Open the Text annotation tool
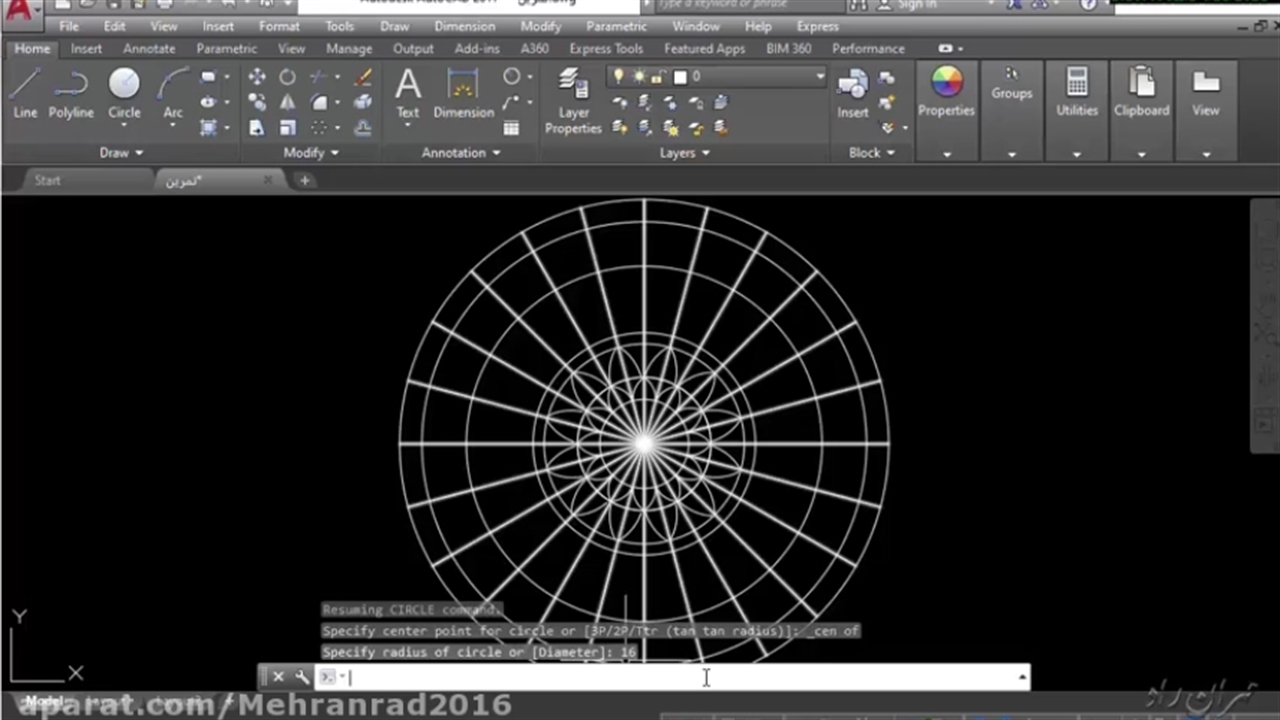The height and width of the screenshot is (720, 1280). (407, 92)
